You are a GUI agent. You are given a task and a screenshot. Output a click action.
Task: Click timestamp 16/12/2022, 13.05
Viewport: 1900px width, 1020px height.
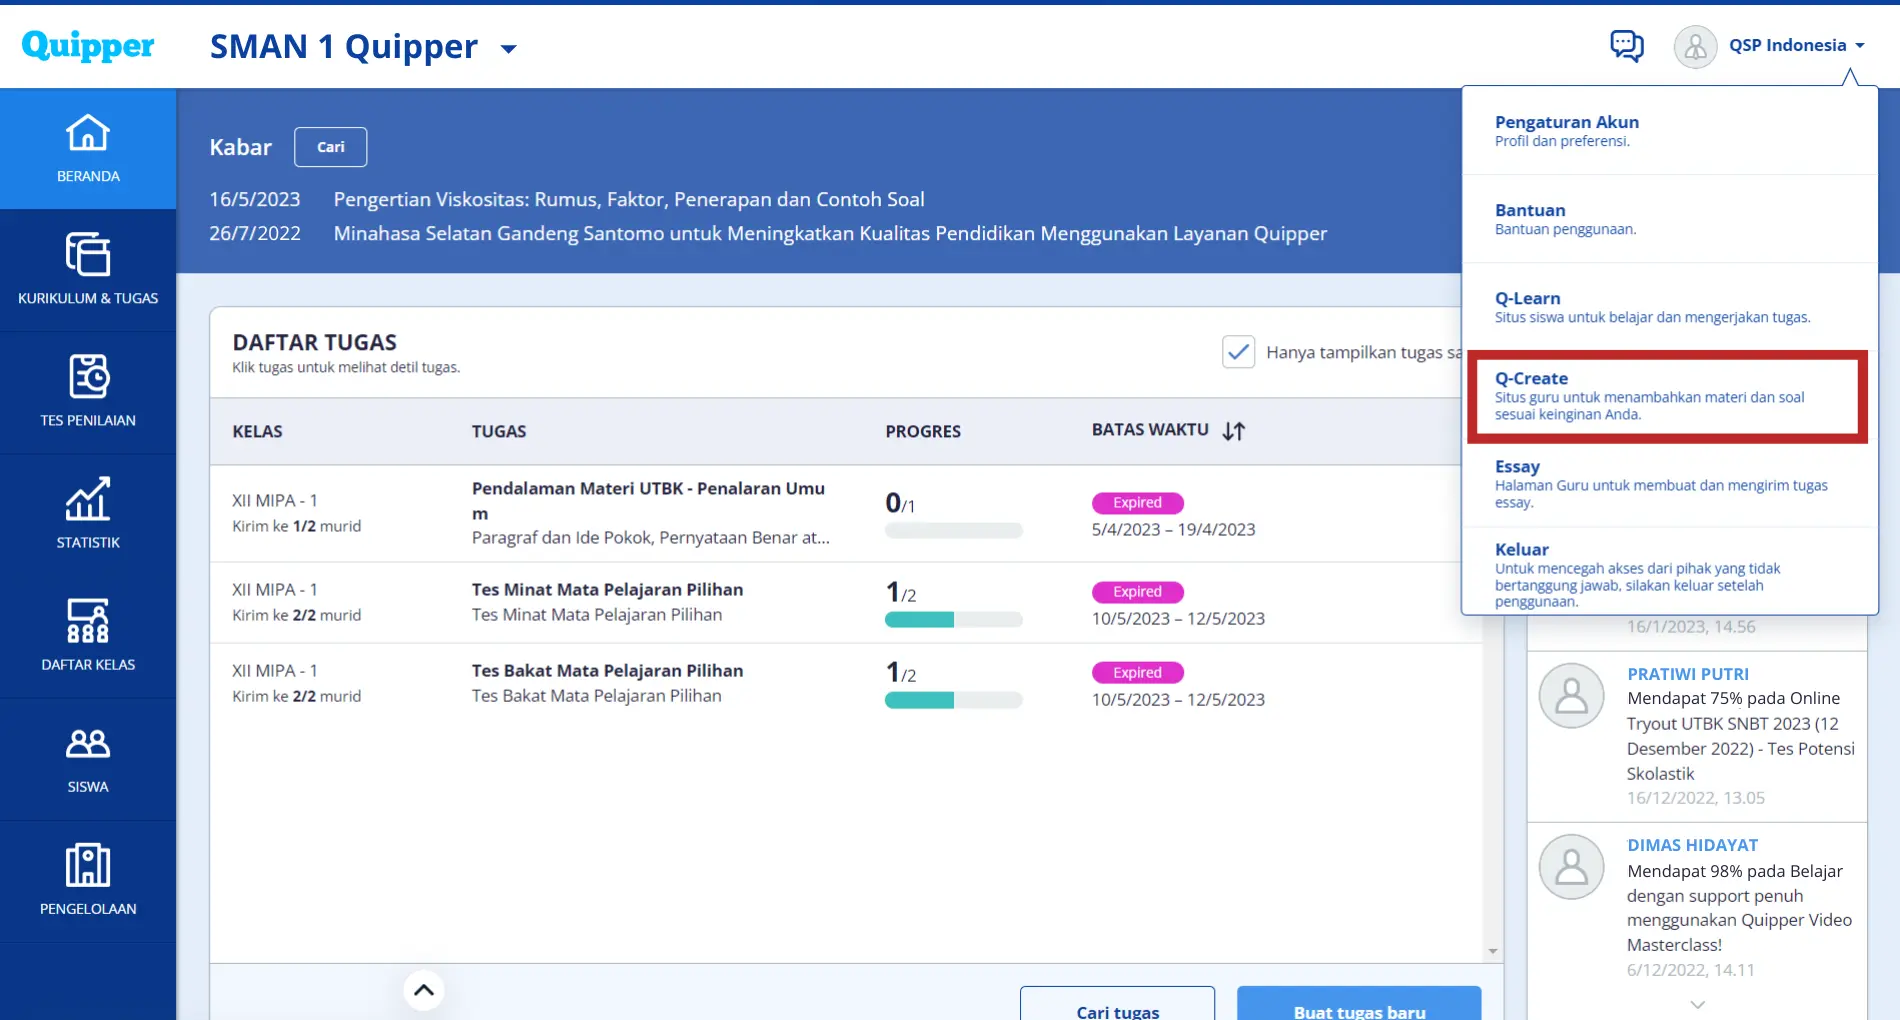pos(1696,798)
